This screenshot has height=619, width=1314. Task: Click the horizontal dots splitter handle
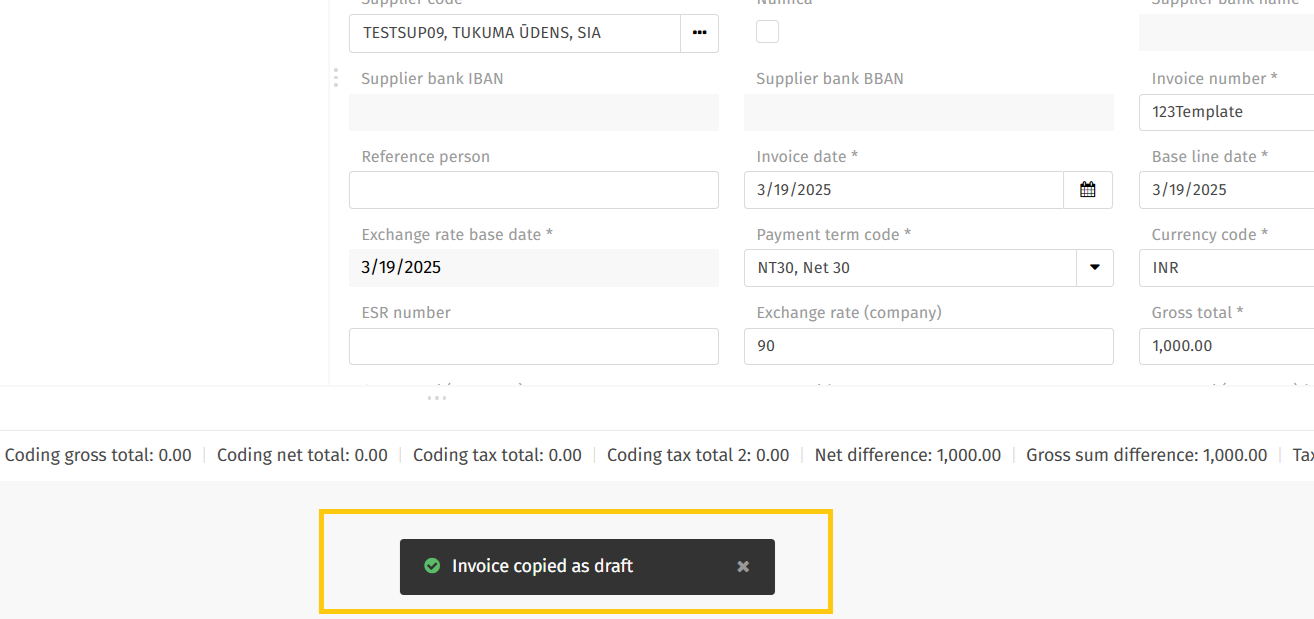coord(437,398)
